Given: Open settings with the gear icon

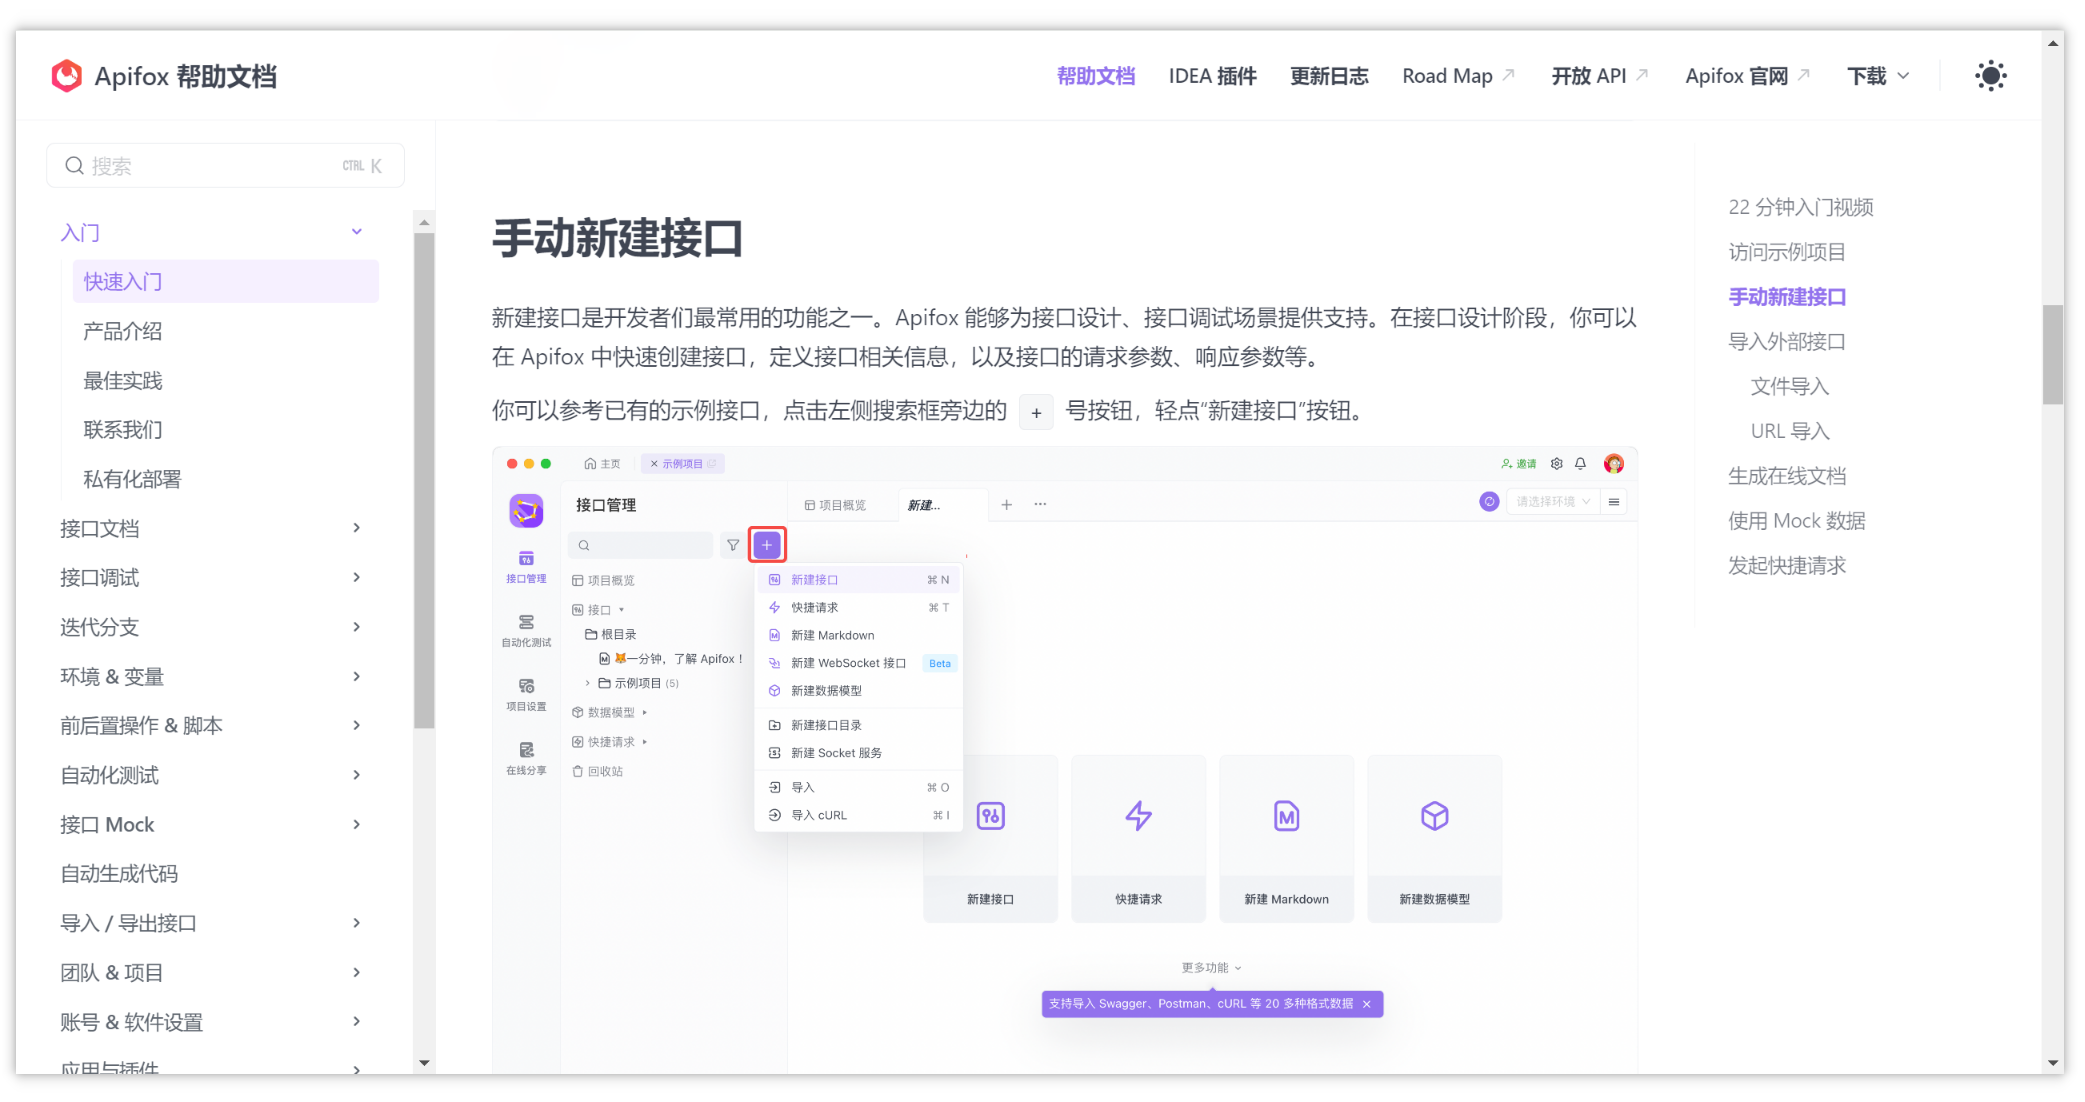Looking at the screenshot, I should pyautogui.click(x=1556, y=463).
